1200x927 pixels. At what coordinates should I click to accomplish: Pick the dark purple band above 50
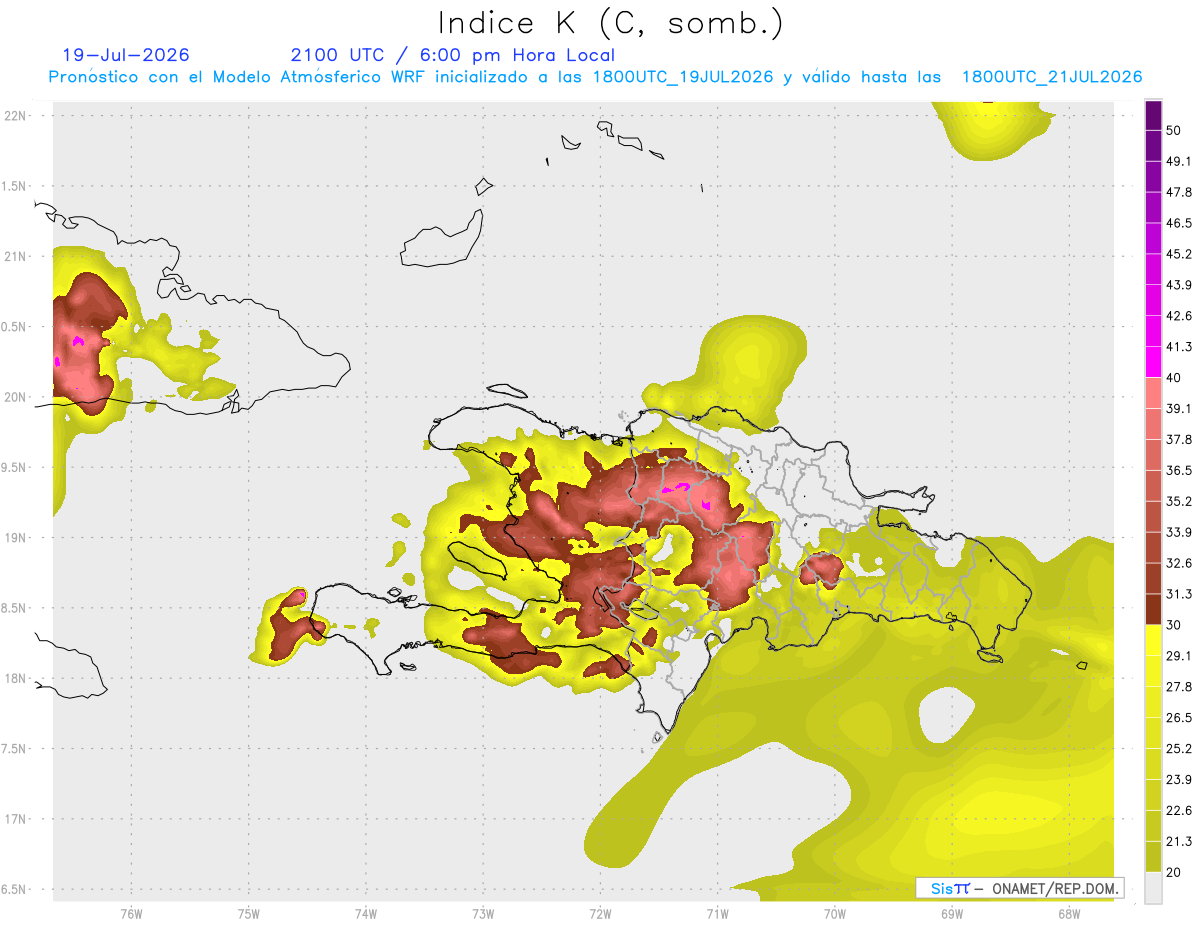(x=1154, y=115)
